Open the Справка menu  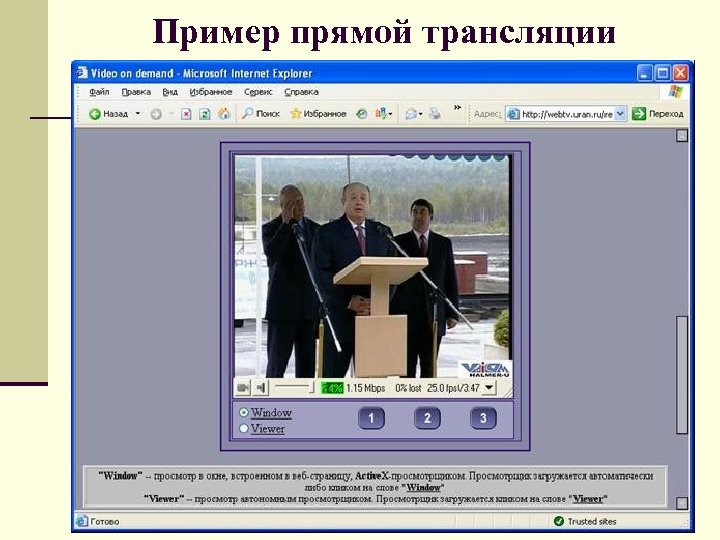pos(301,92)
